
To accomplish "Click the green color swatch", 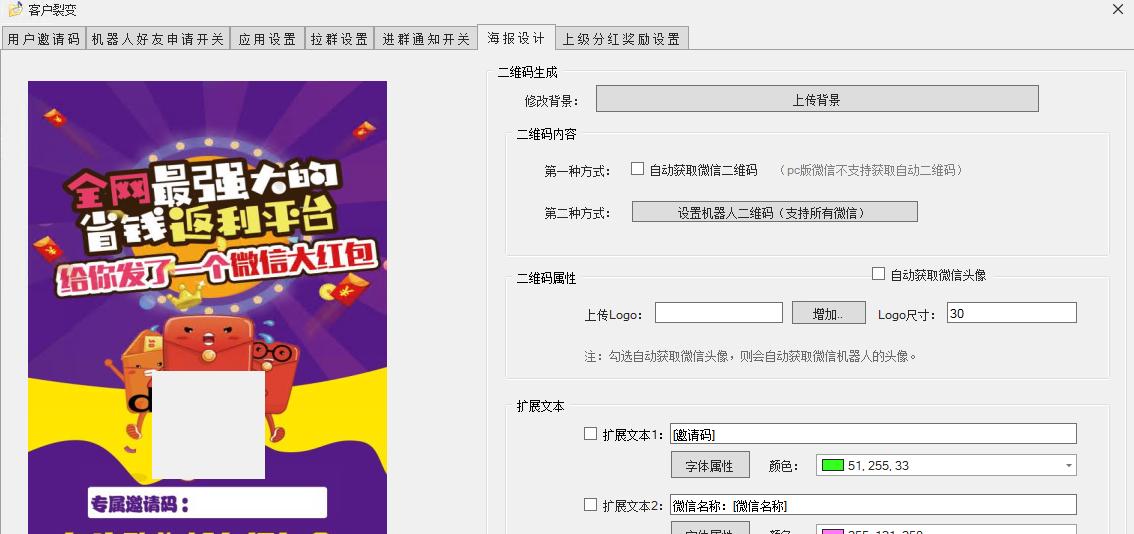I will tap(832, 465).
